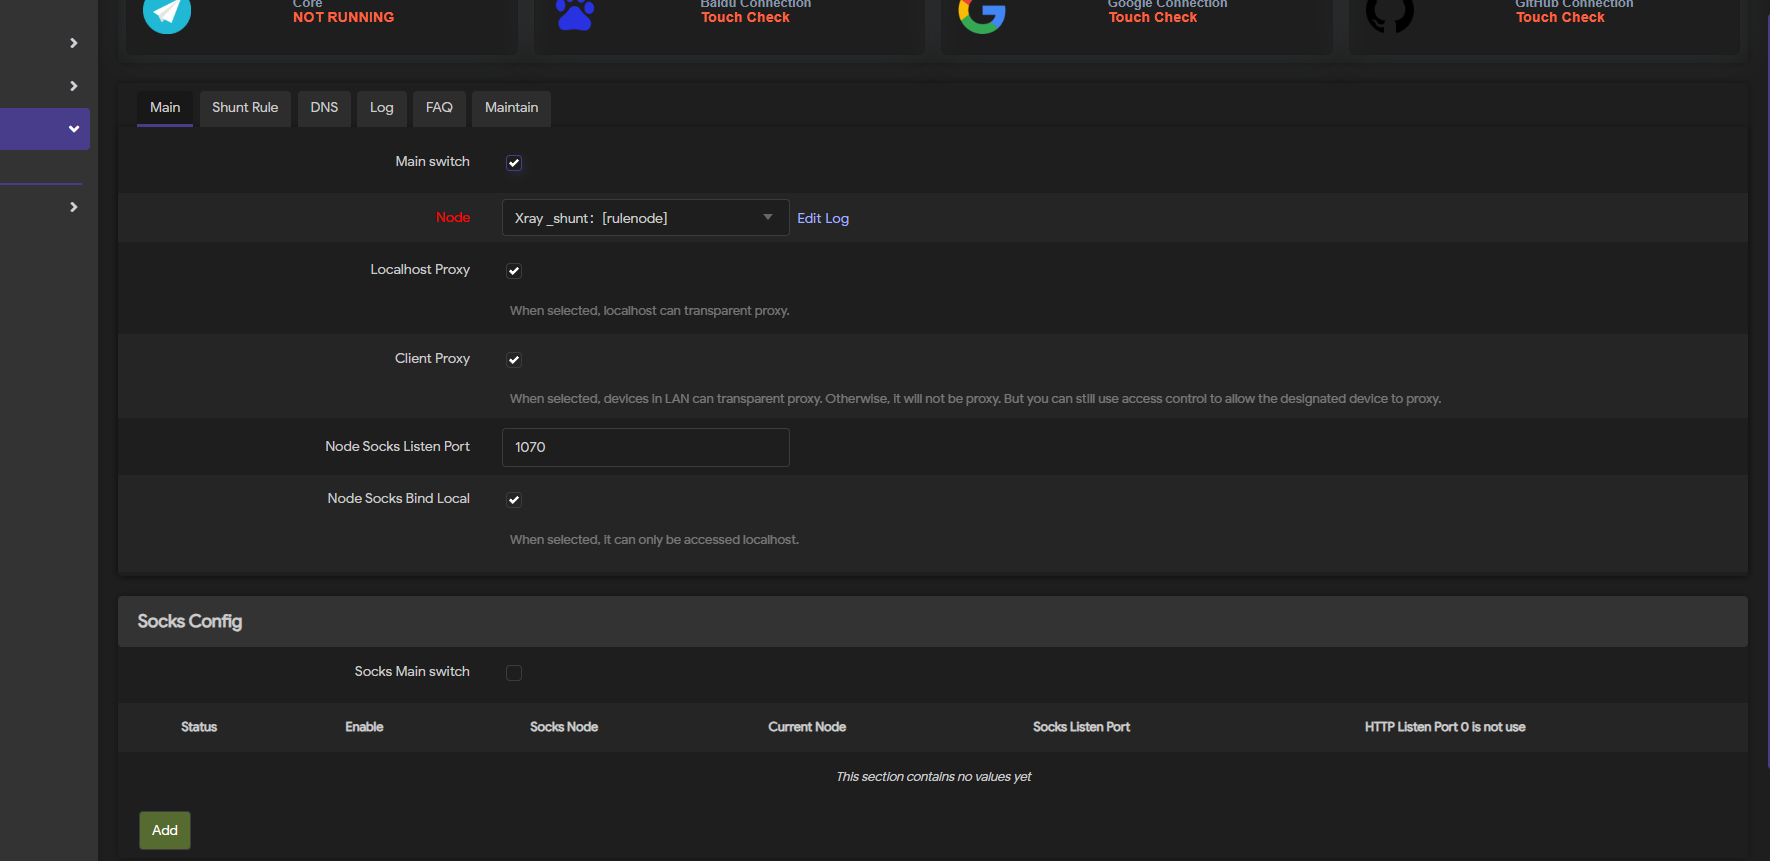This screenshot has height=861, width=1770.
Task: Open the Shunt Rule tab
Action: point(245,108)
